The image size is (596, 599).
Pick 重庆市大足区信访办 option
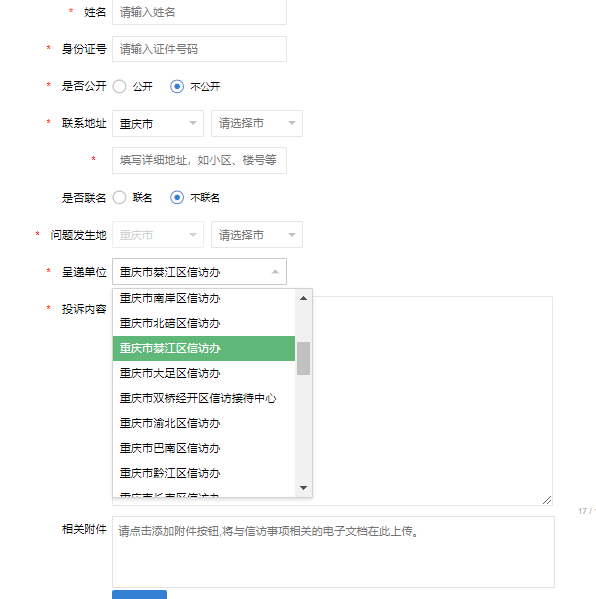point(204,373)
